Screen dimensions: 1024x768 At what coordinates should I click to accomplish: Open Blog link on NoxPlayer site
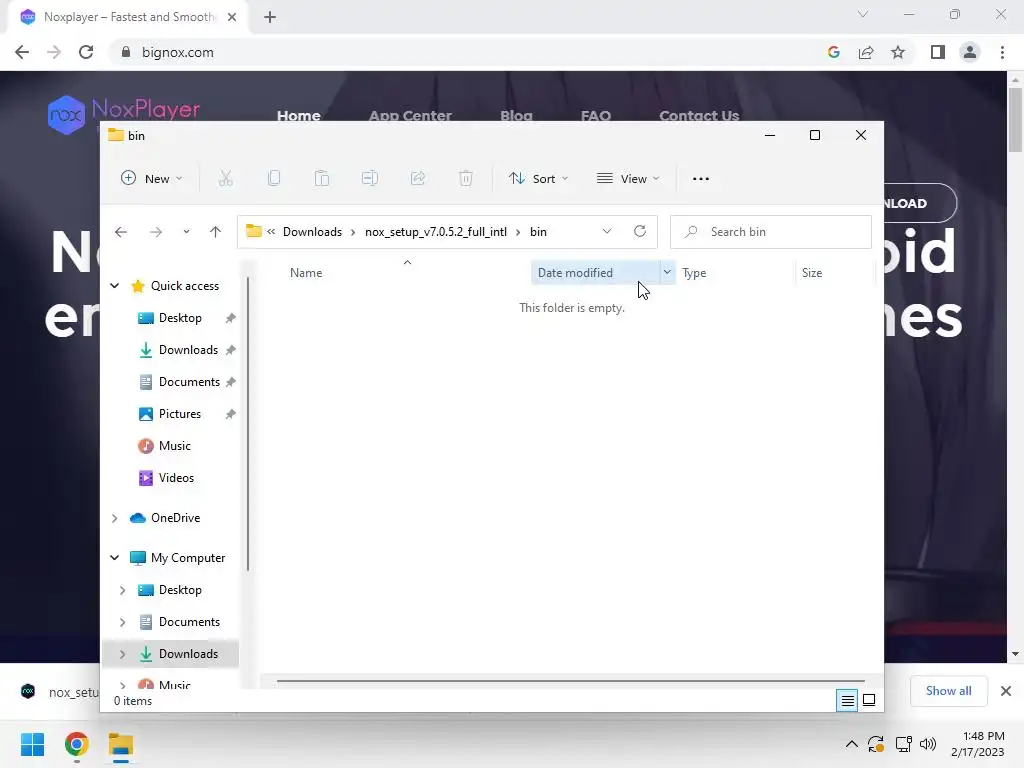pos(516,116)
